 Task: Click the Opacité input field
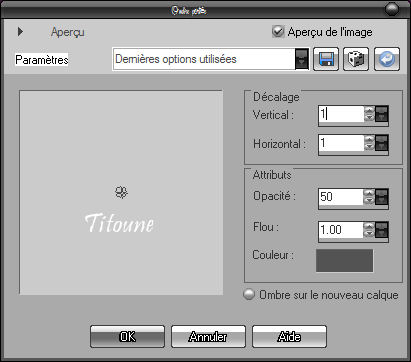point(341,197)
